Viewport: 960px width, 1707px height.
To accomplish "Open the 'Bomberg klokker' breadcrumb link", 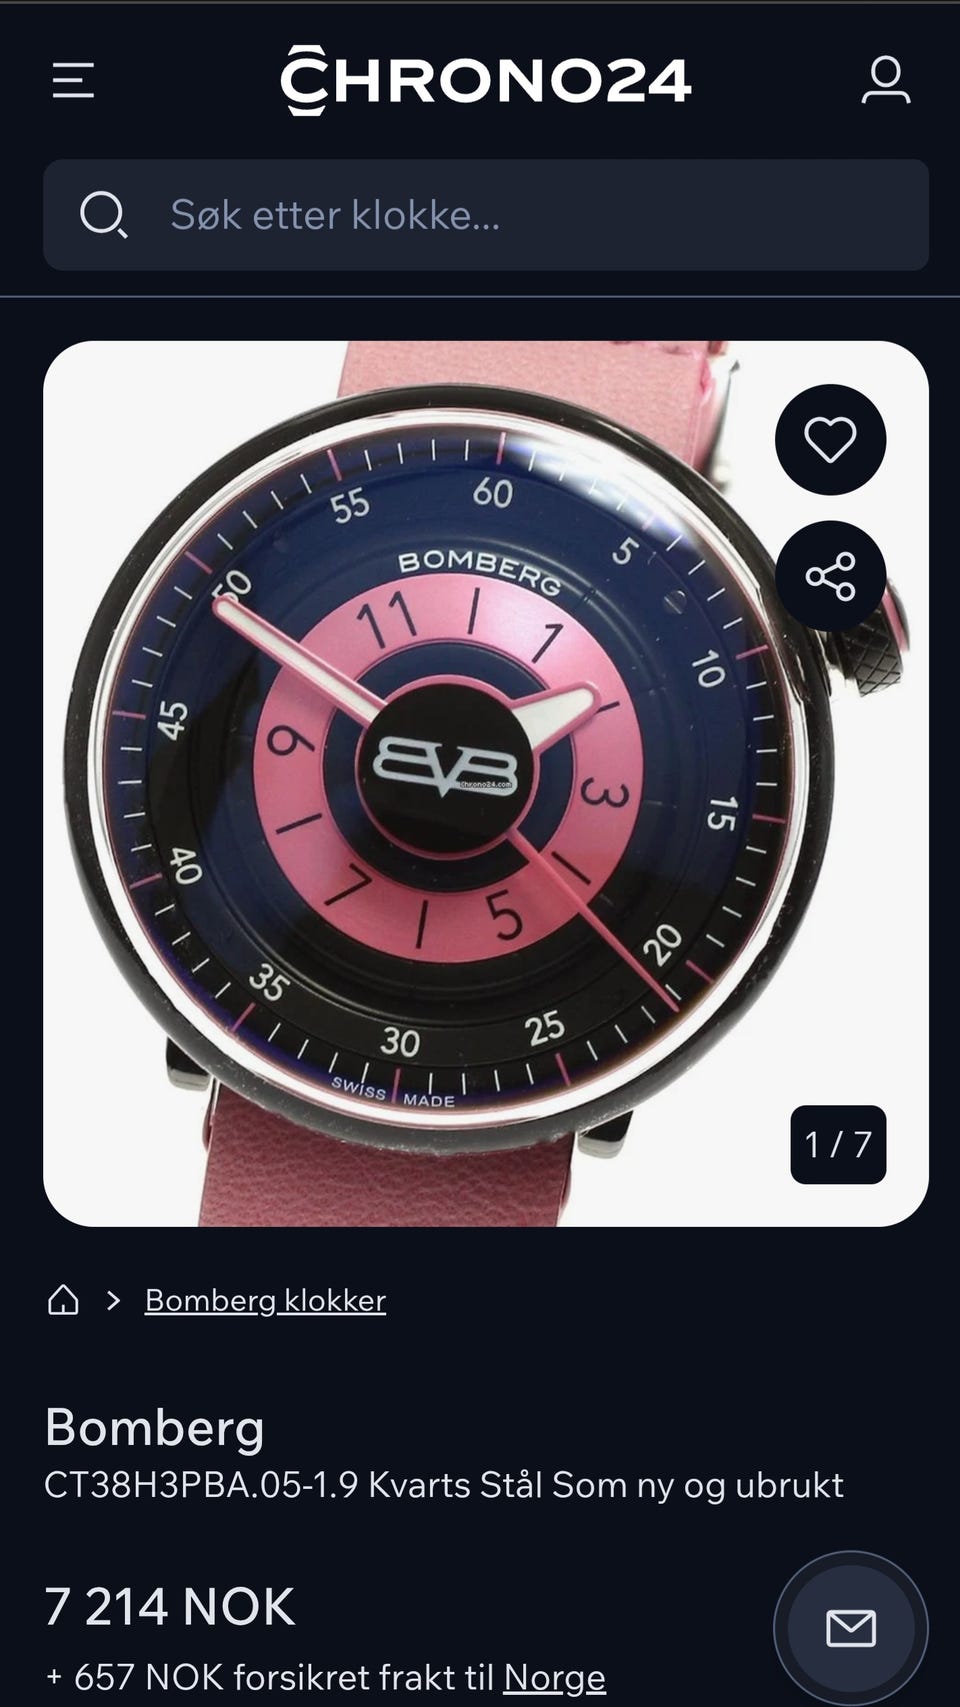I will pos(265,1300).
